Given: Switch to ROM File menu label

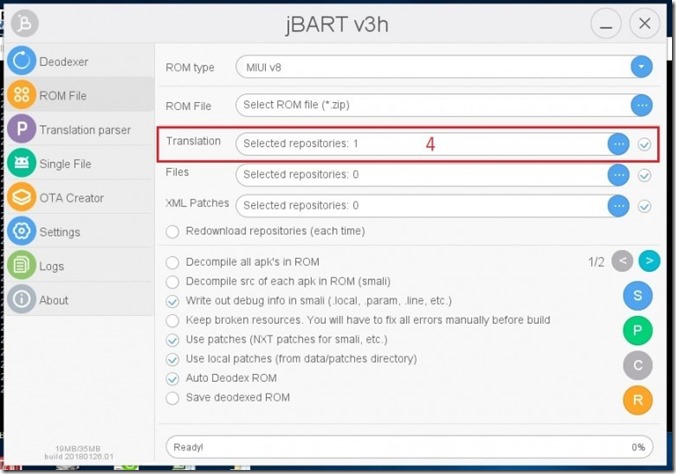Looking at the screenshot, I should (x=63, y=96).
